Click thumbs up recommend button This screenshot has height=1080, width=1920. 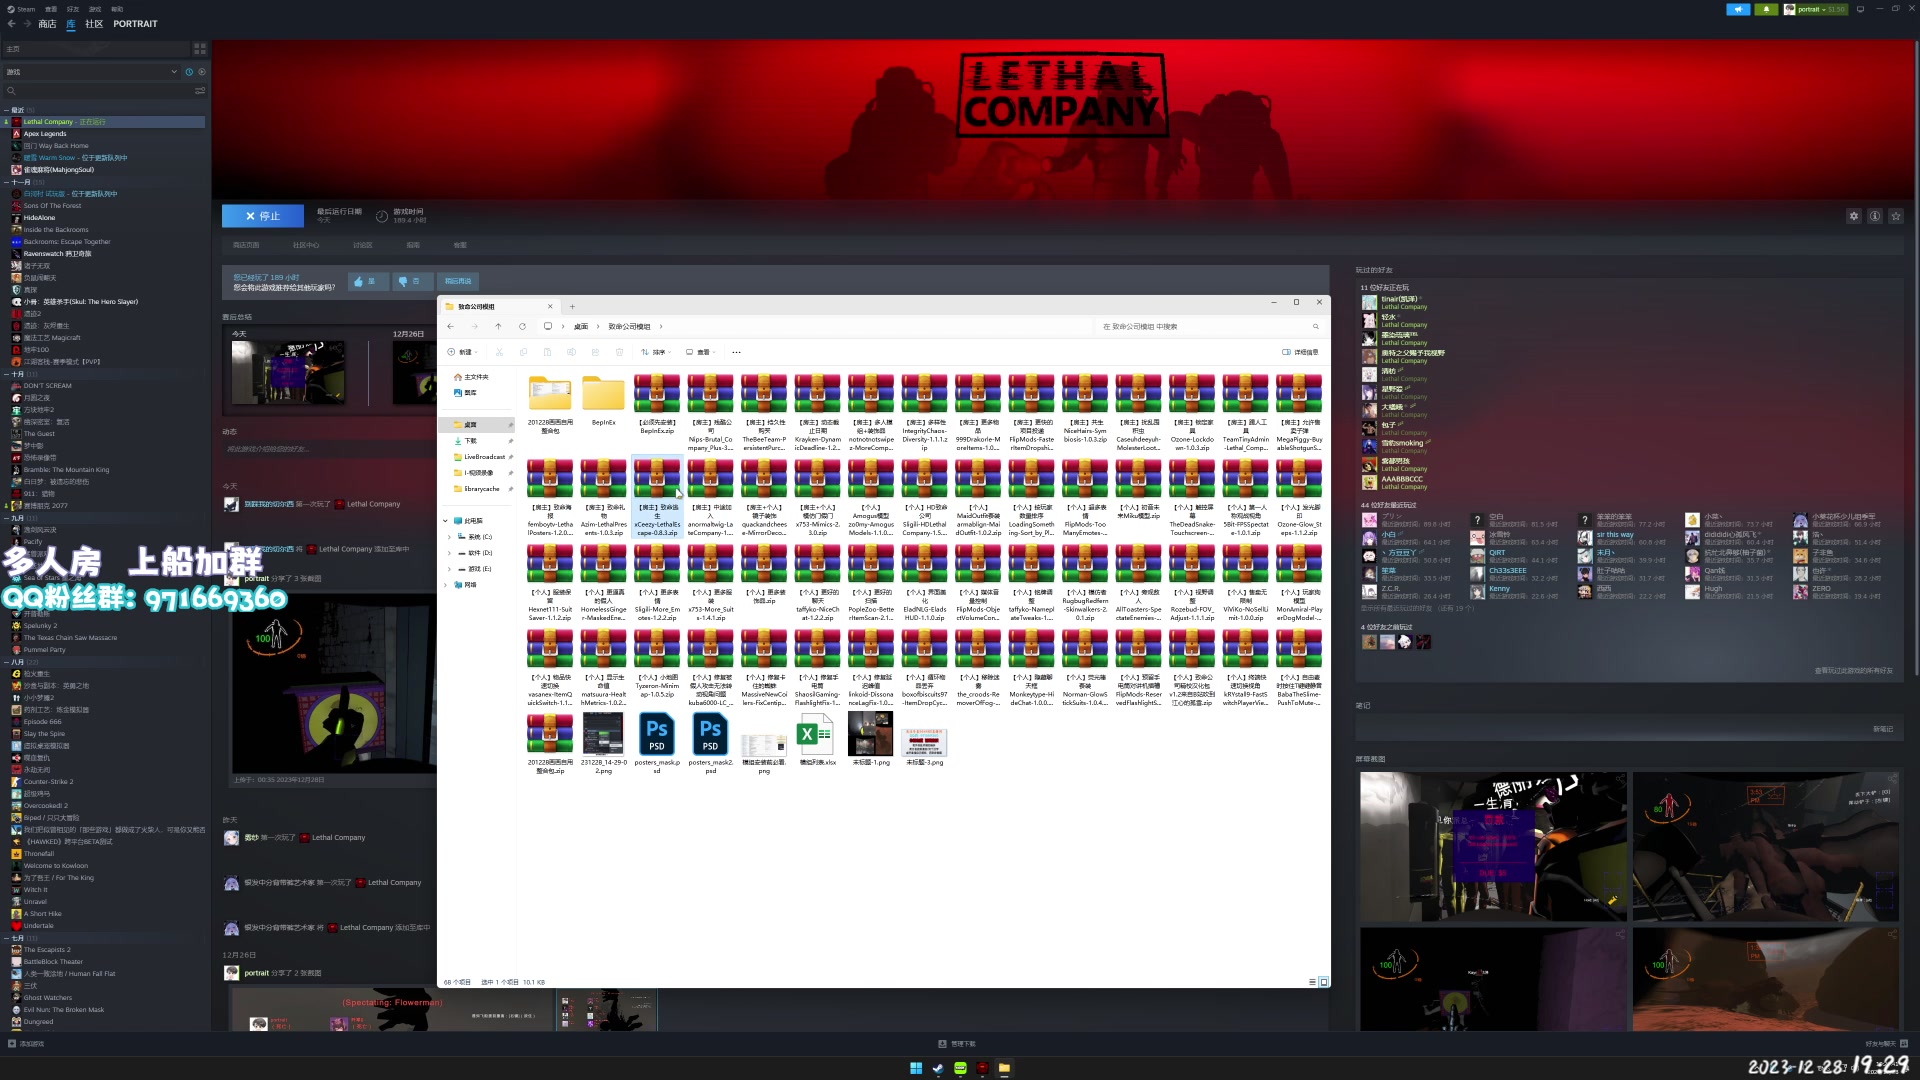point(368,282)
